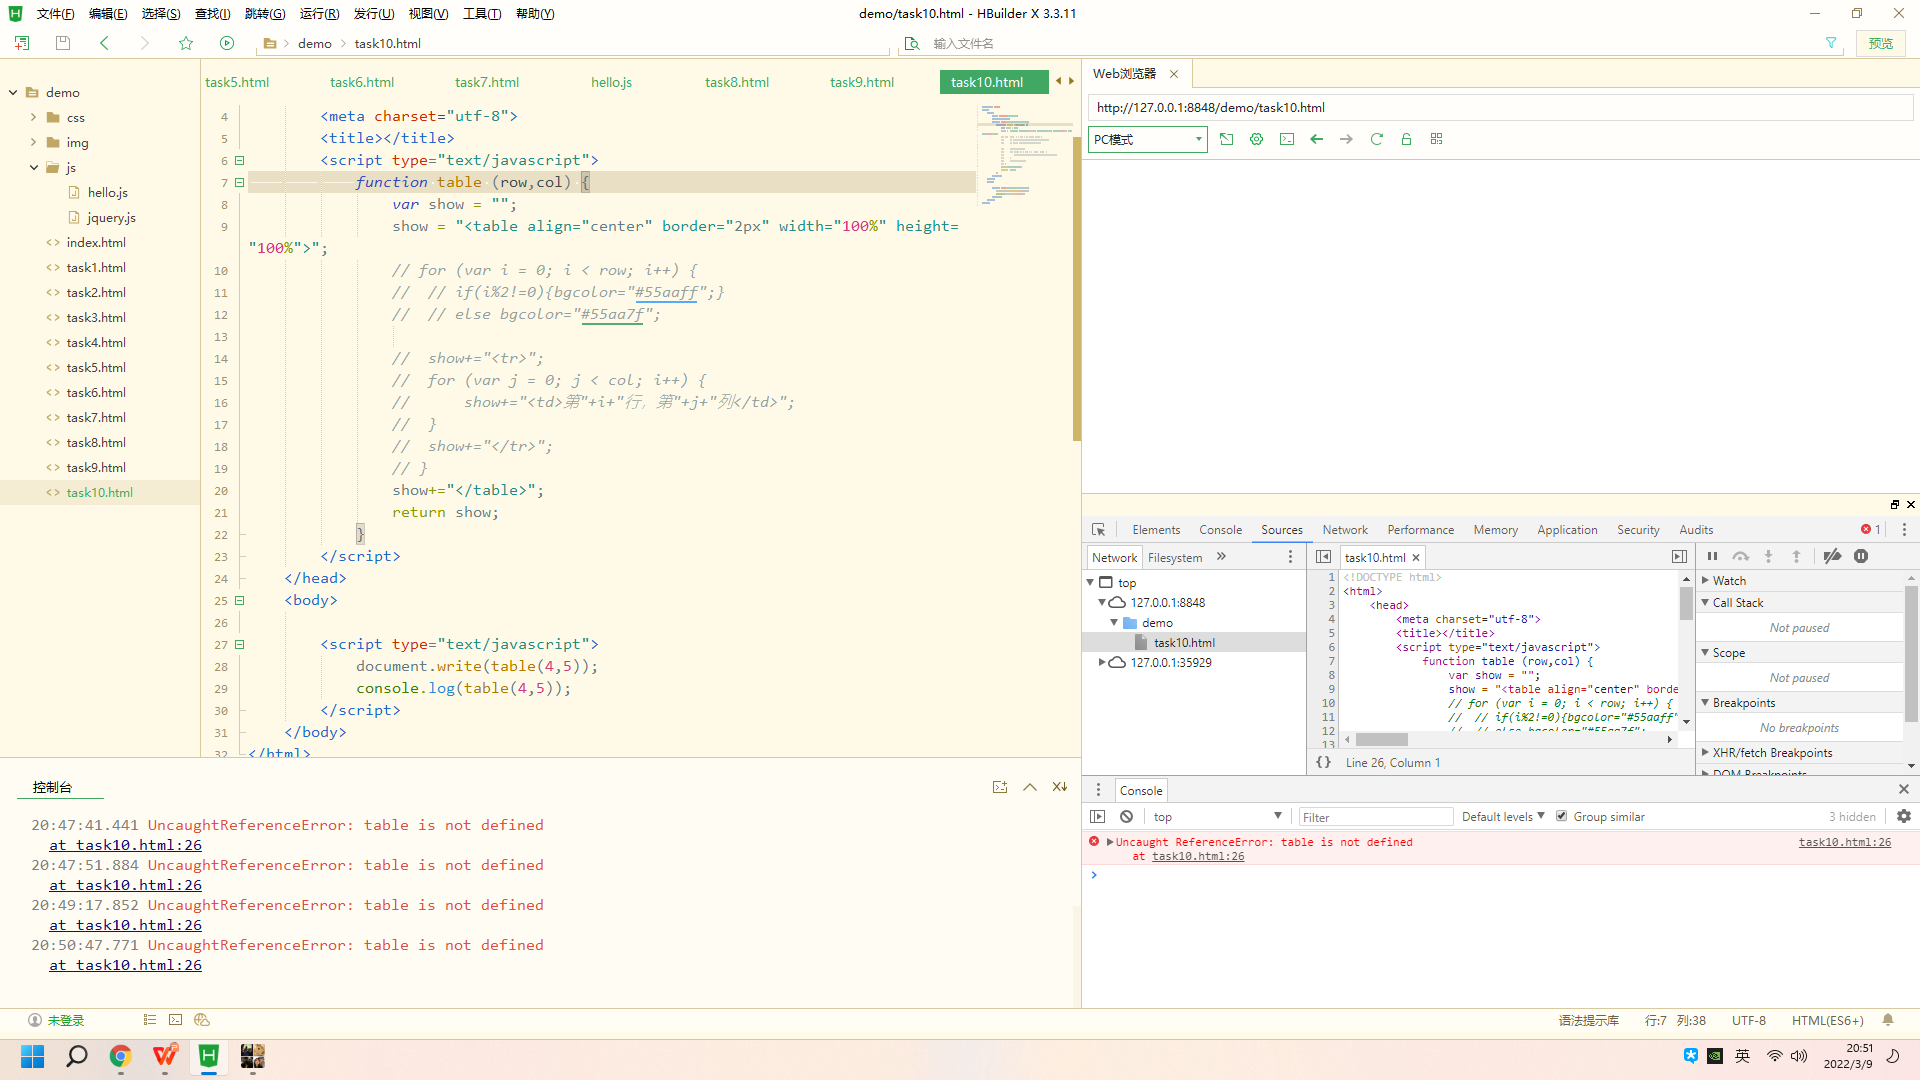Toggle Group similar checkbox
This screenshot has height=1080, width=1920.
[1561, 817]
